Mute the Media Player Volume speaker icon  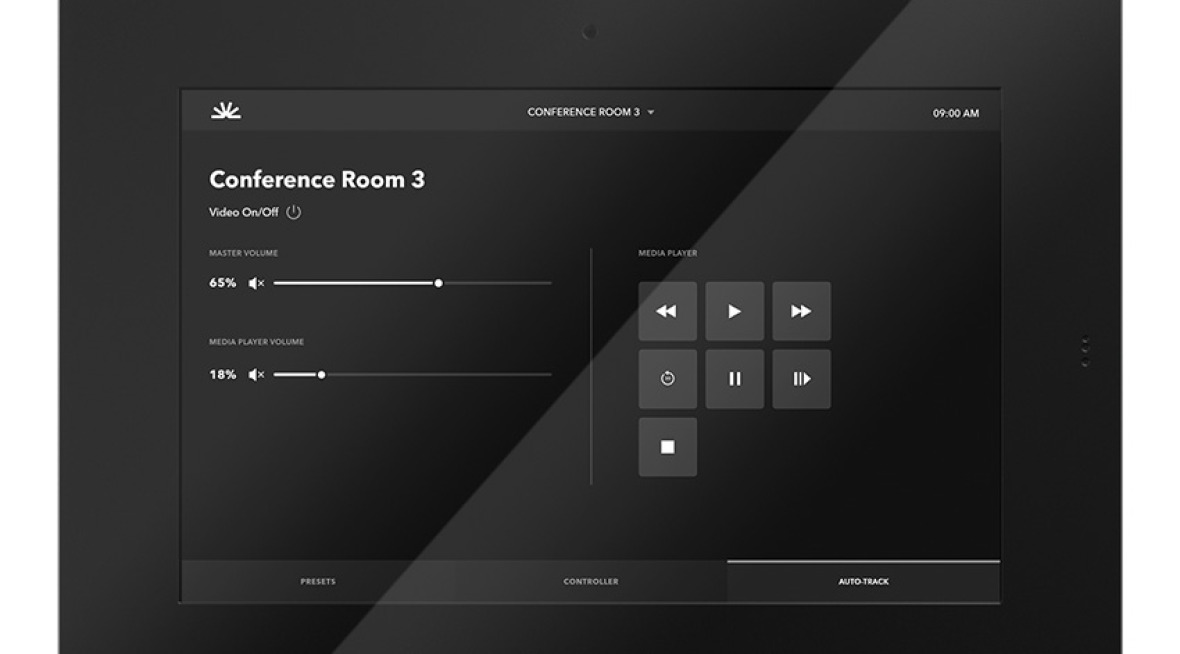point(254,376)
